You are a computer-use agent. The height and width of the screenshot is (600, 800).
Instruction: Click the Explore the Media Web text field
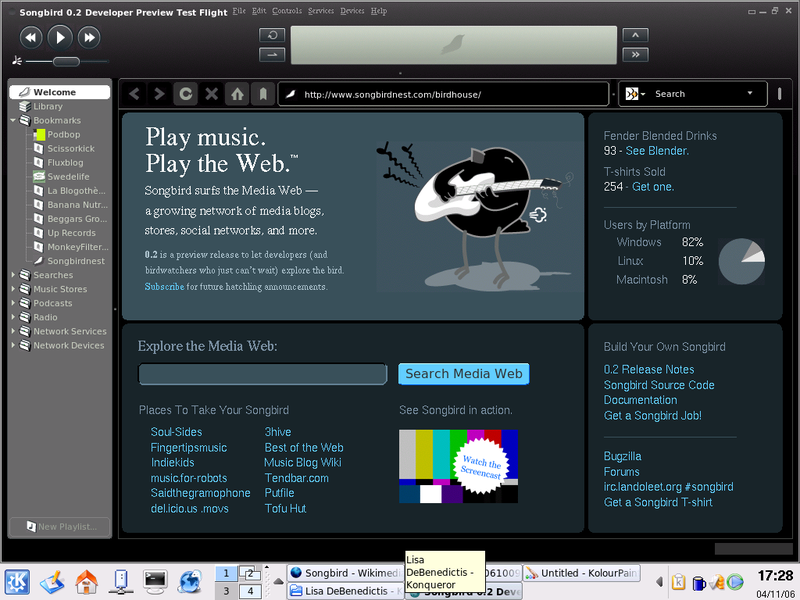tap(262, 374)
